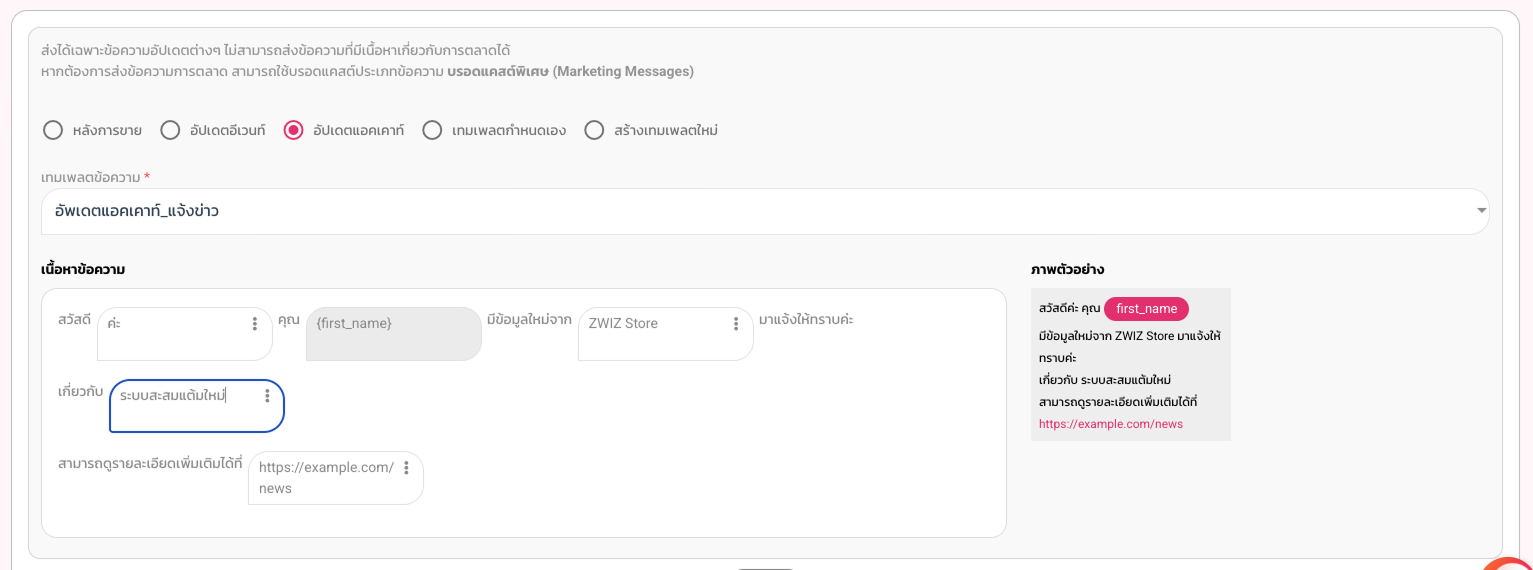Open the example.com/news link in preview

click(x=1110, y=424)
